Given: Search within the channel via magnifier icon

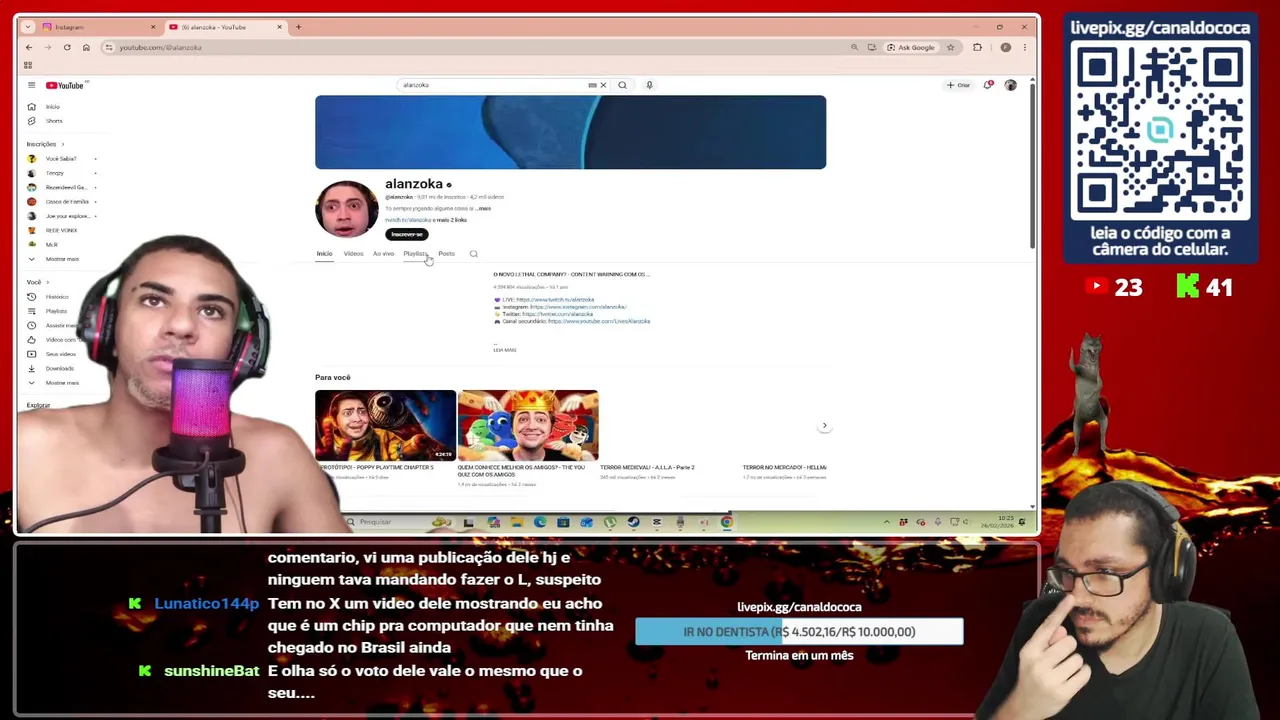Looking at the screenshot, I should click(474, 254).
